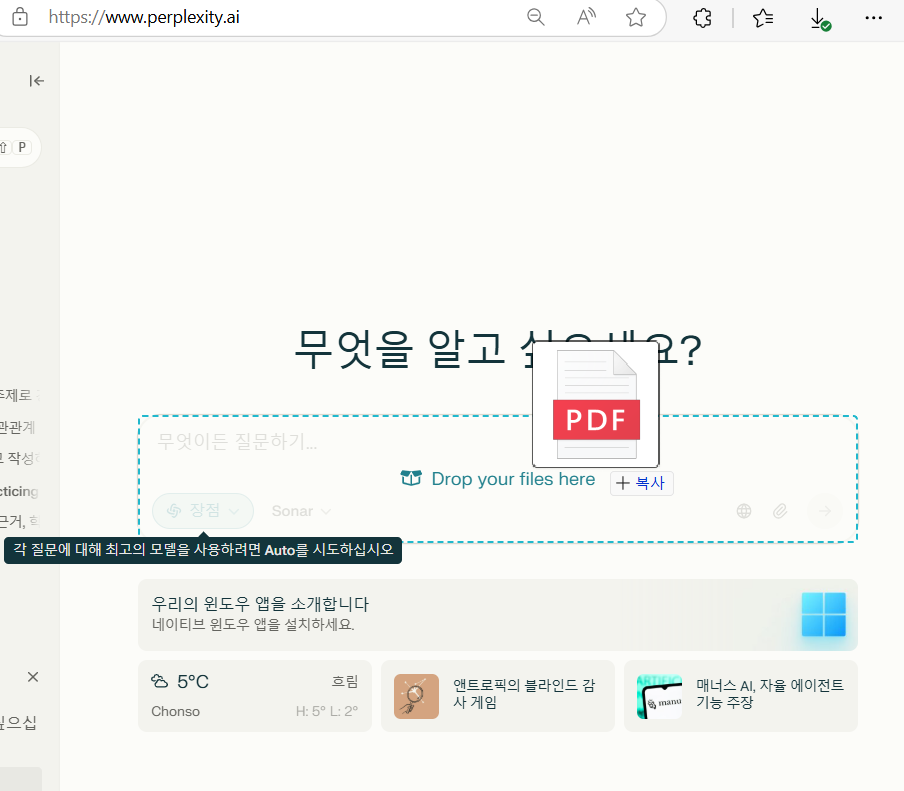Click the cloudy weather icon
904x791 pixels.
pos(160,681)
